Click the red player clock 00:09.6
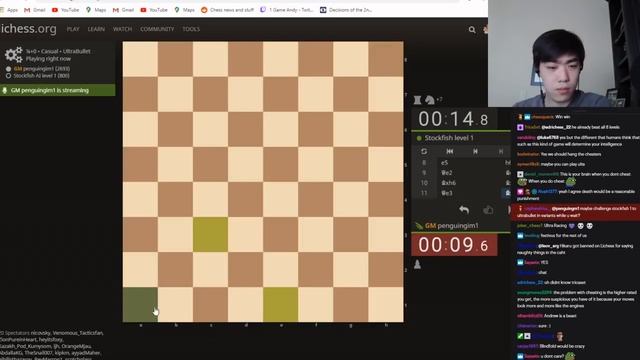 (454, 245)
